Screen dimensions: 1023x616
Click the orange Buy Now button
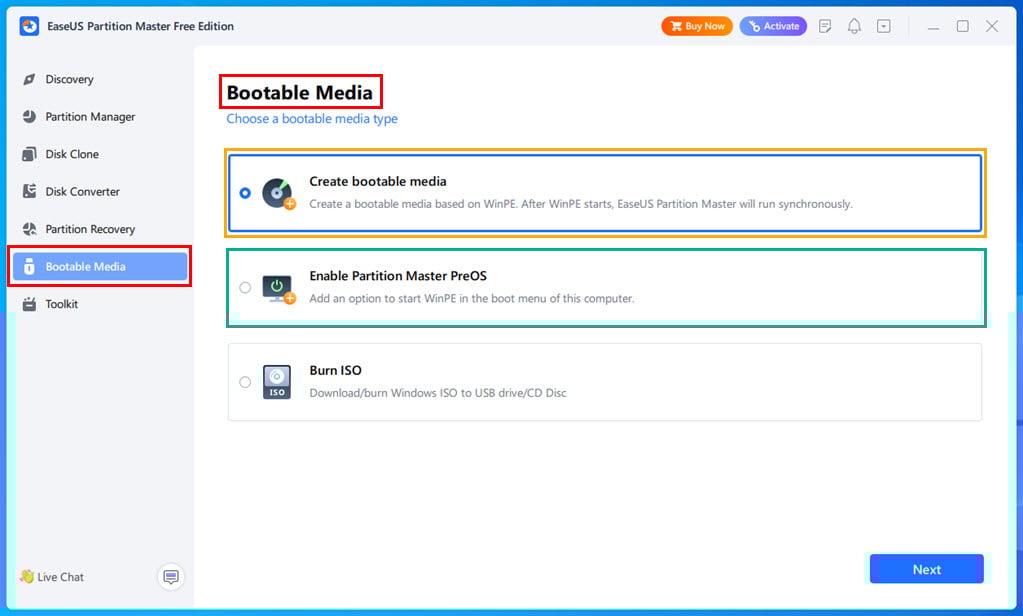click(697, 26)
